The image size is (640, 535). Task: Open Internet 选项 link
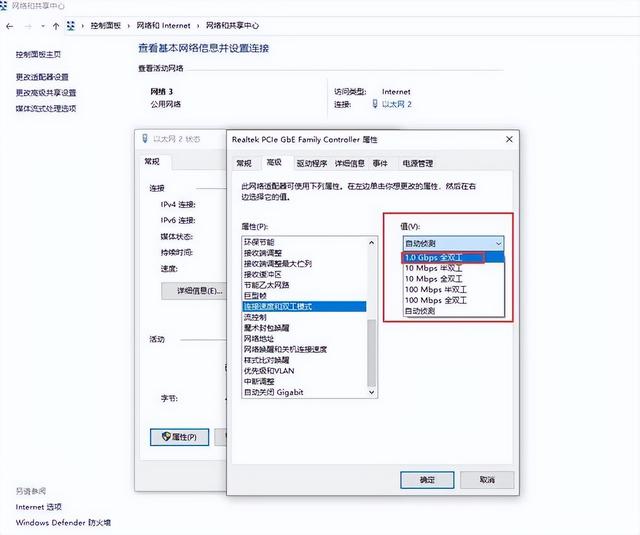(x=38, y=507)
